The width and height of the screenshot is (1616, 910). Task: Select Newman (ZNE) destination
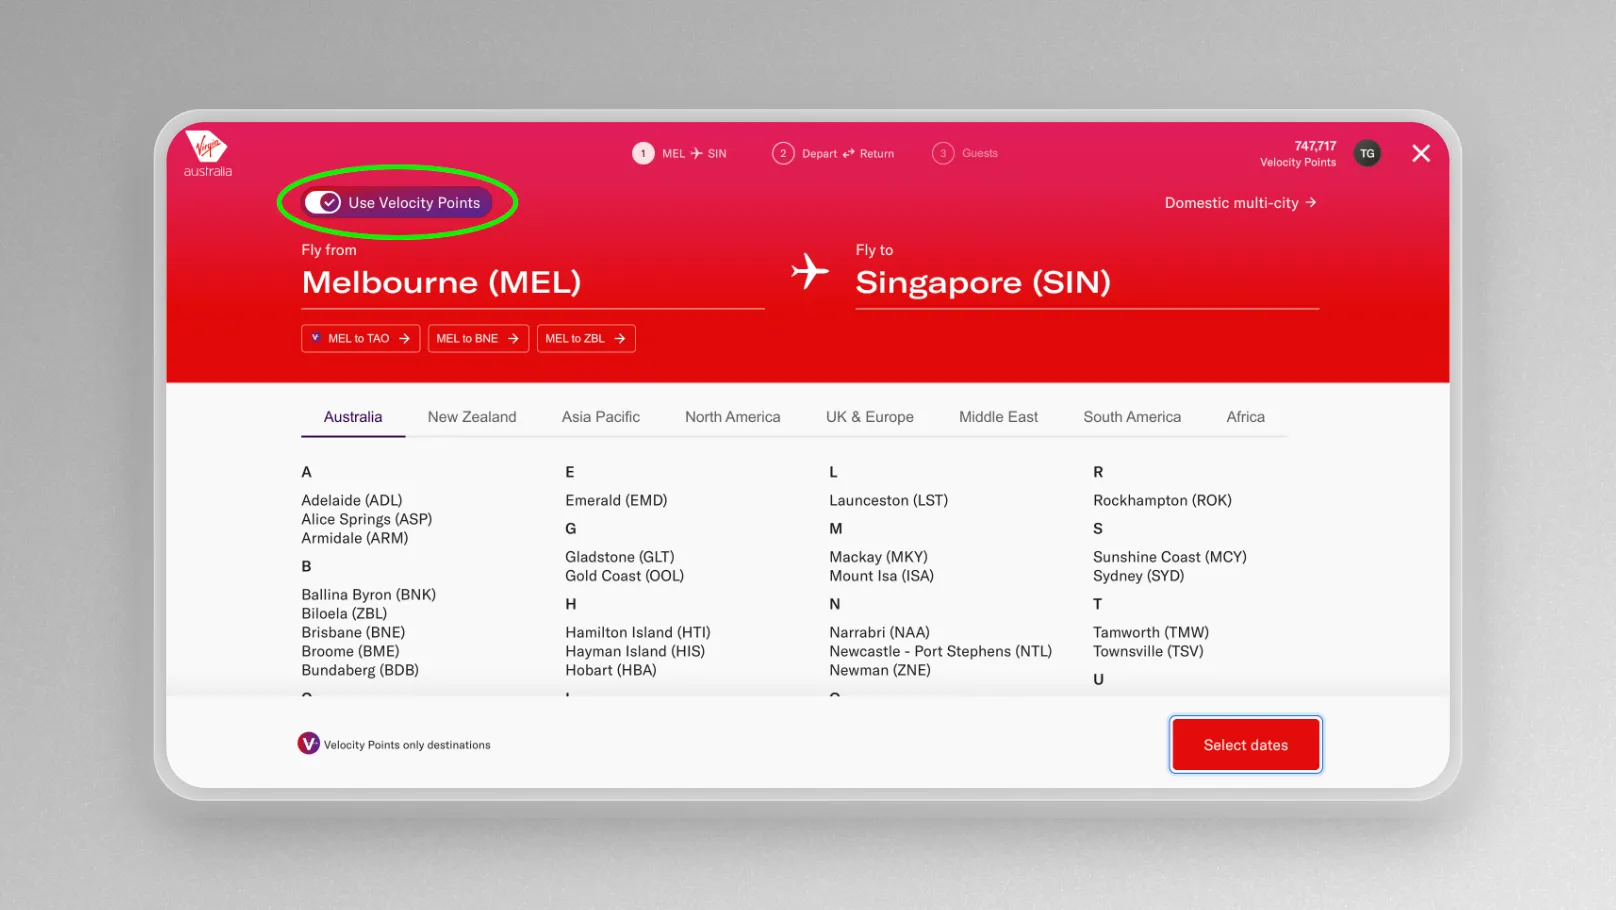tap(880, 670)
